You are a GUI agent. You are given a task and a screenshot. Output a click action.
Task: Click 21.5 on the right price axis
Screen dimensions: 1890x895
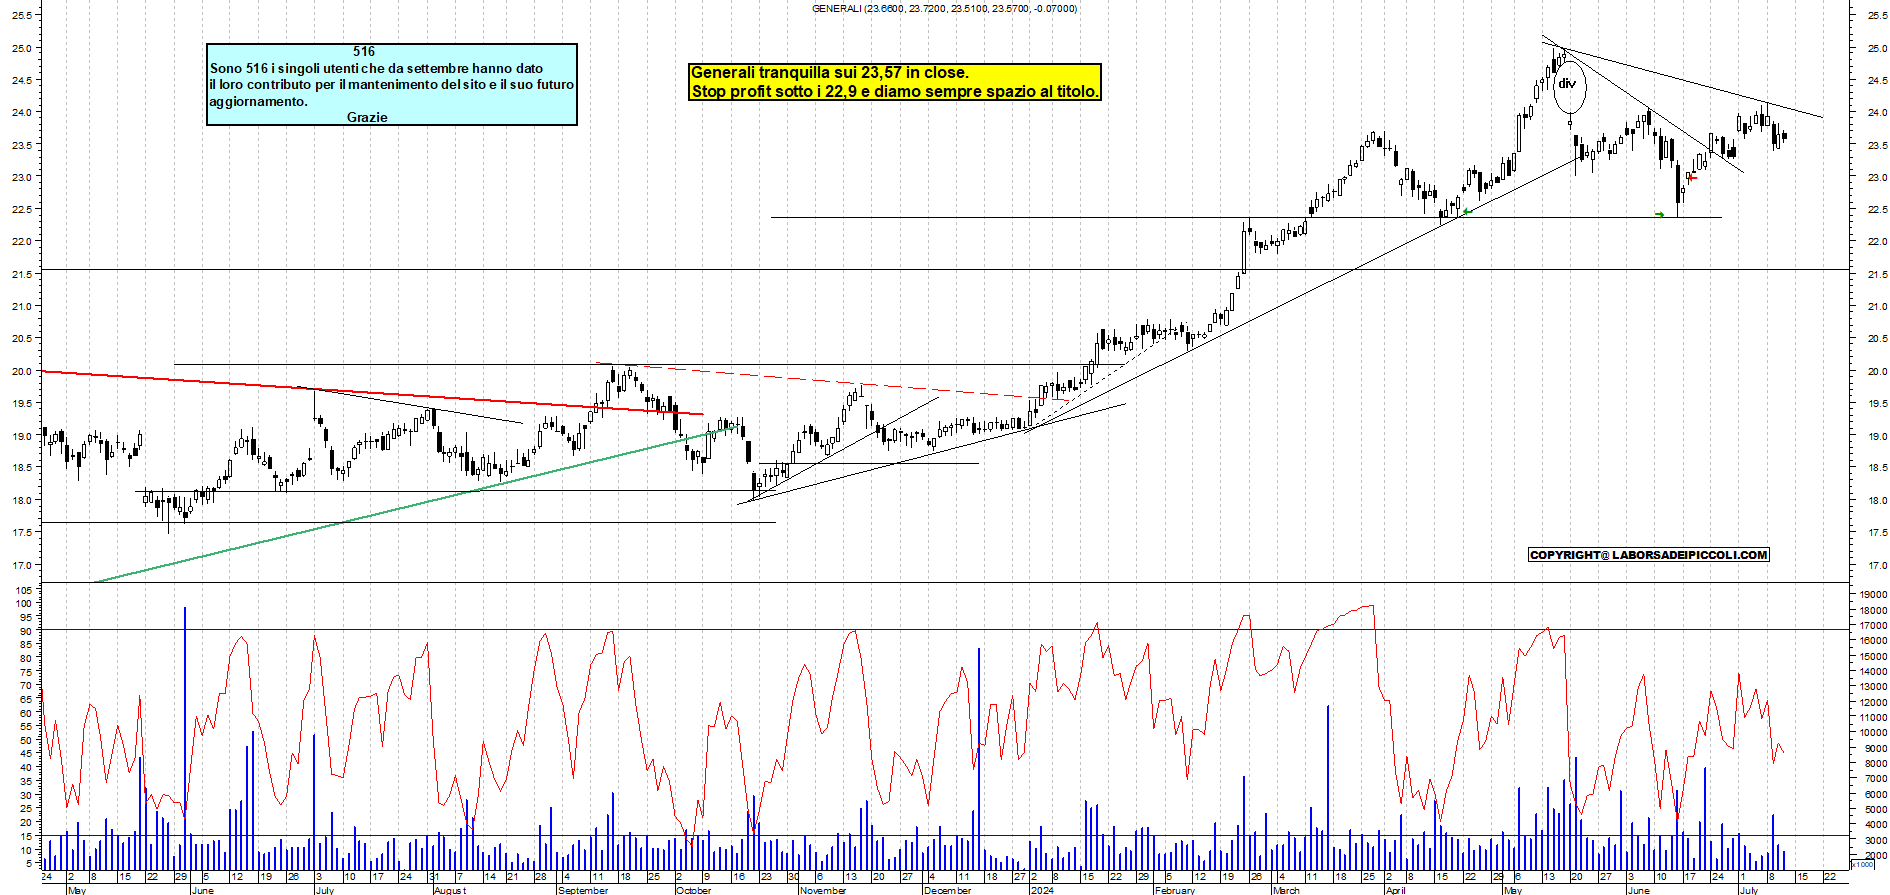[1876, 274]
